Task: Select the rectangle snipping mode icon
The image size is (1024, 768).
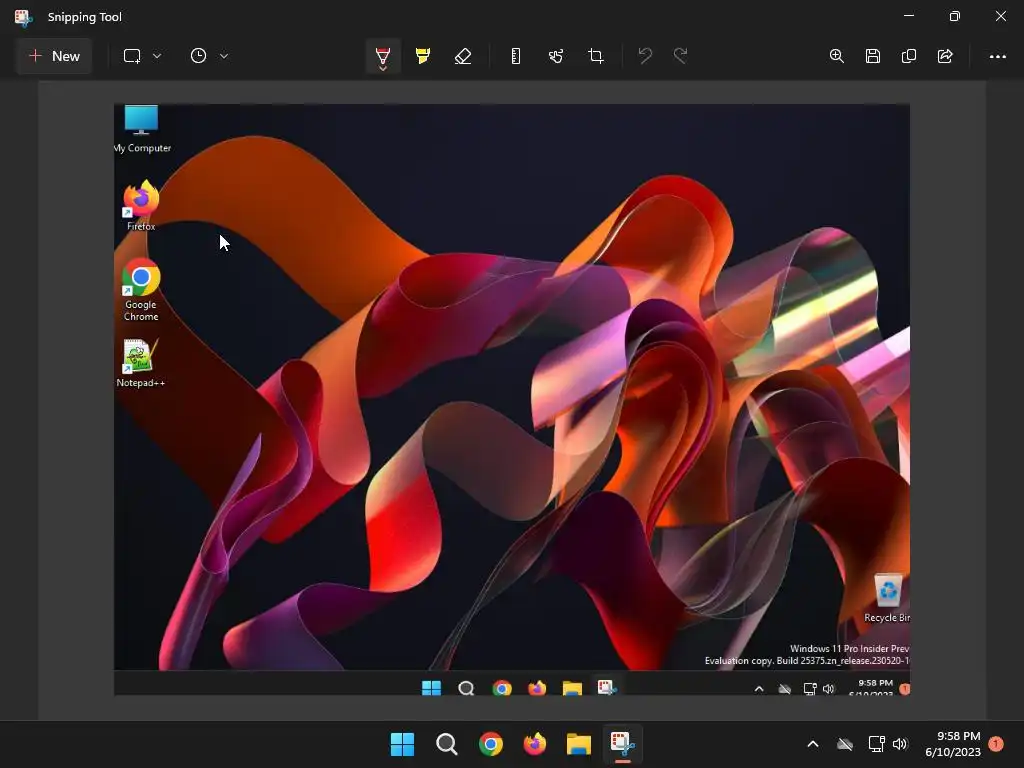Action: pos(132,56)
